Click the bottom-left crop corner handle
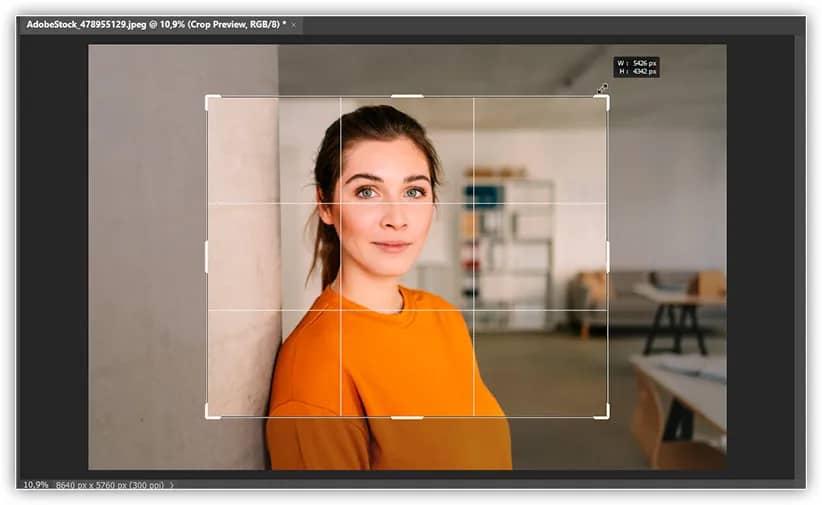This screenshot has height=505, width=822. click(208, 415)
